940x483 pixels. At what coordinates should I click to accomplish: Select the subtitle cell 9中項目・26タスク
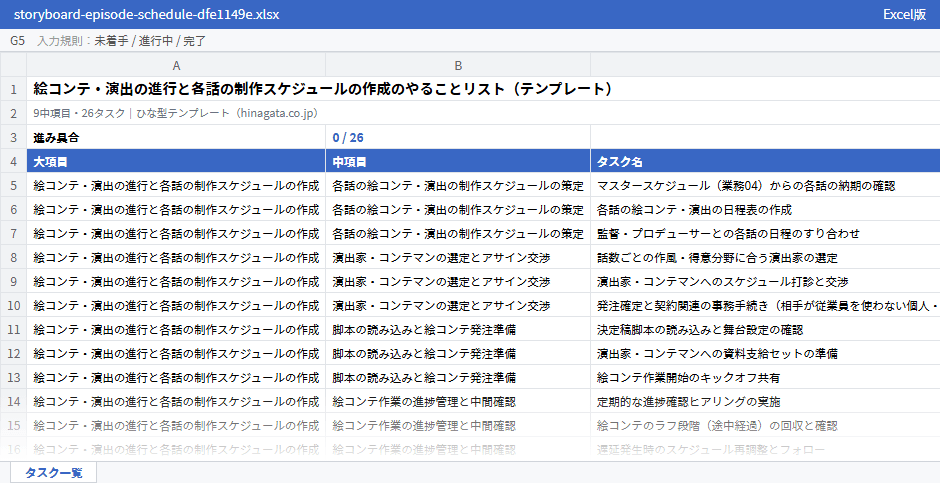coord(483,113)
